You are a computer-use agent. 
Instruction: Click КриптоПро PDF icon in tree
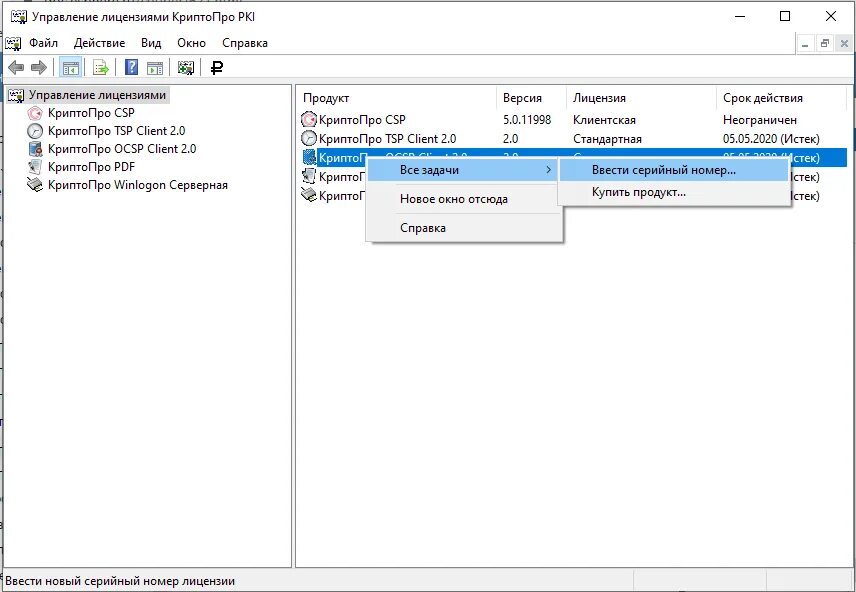coord(35,167)
